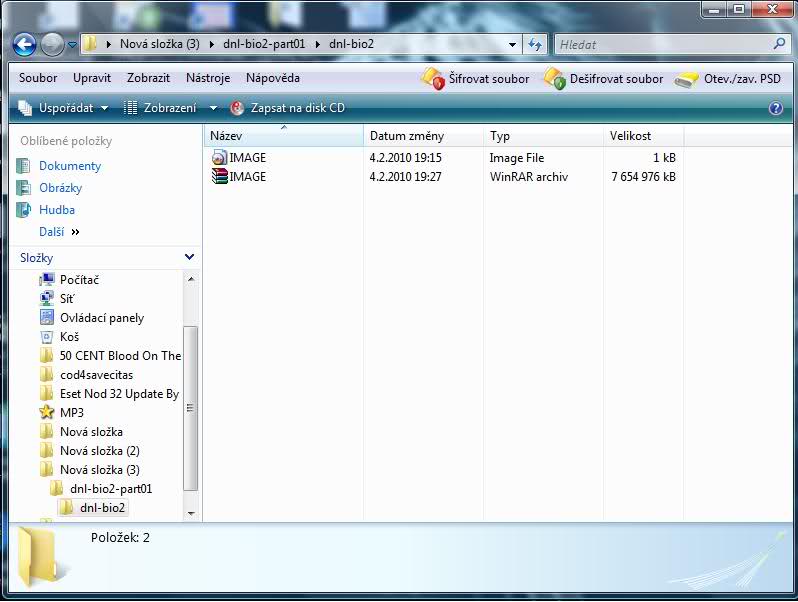
Task: Click the folder tree vertical scrollbar
Action: [x=191, y=407]
